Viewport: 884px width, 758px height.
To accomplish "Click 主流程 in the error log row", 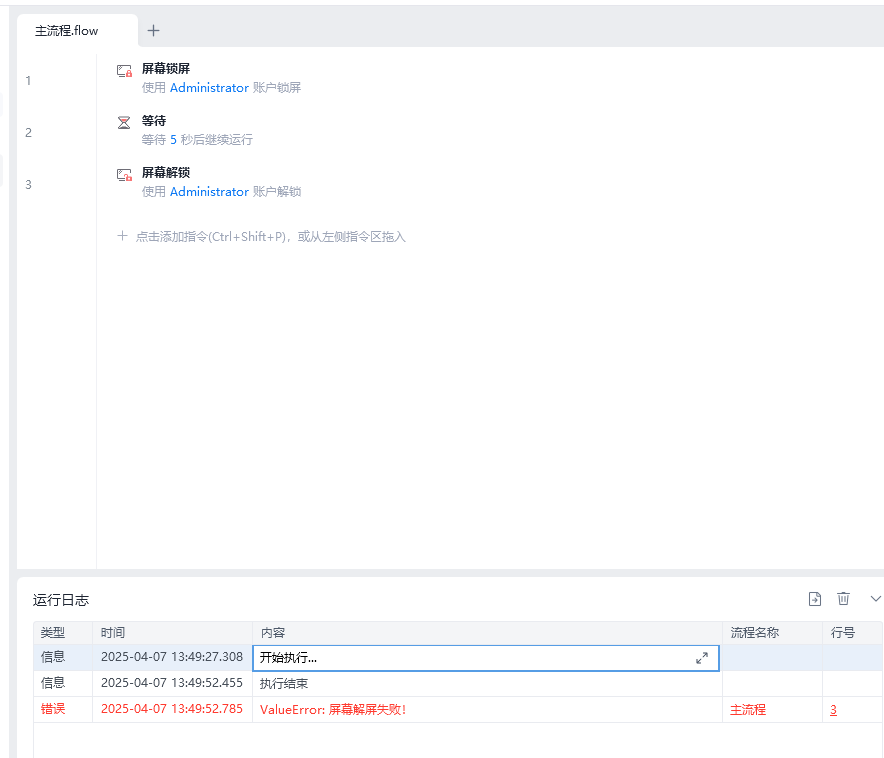I will (748, 710).
